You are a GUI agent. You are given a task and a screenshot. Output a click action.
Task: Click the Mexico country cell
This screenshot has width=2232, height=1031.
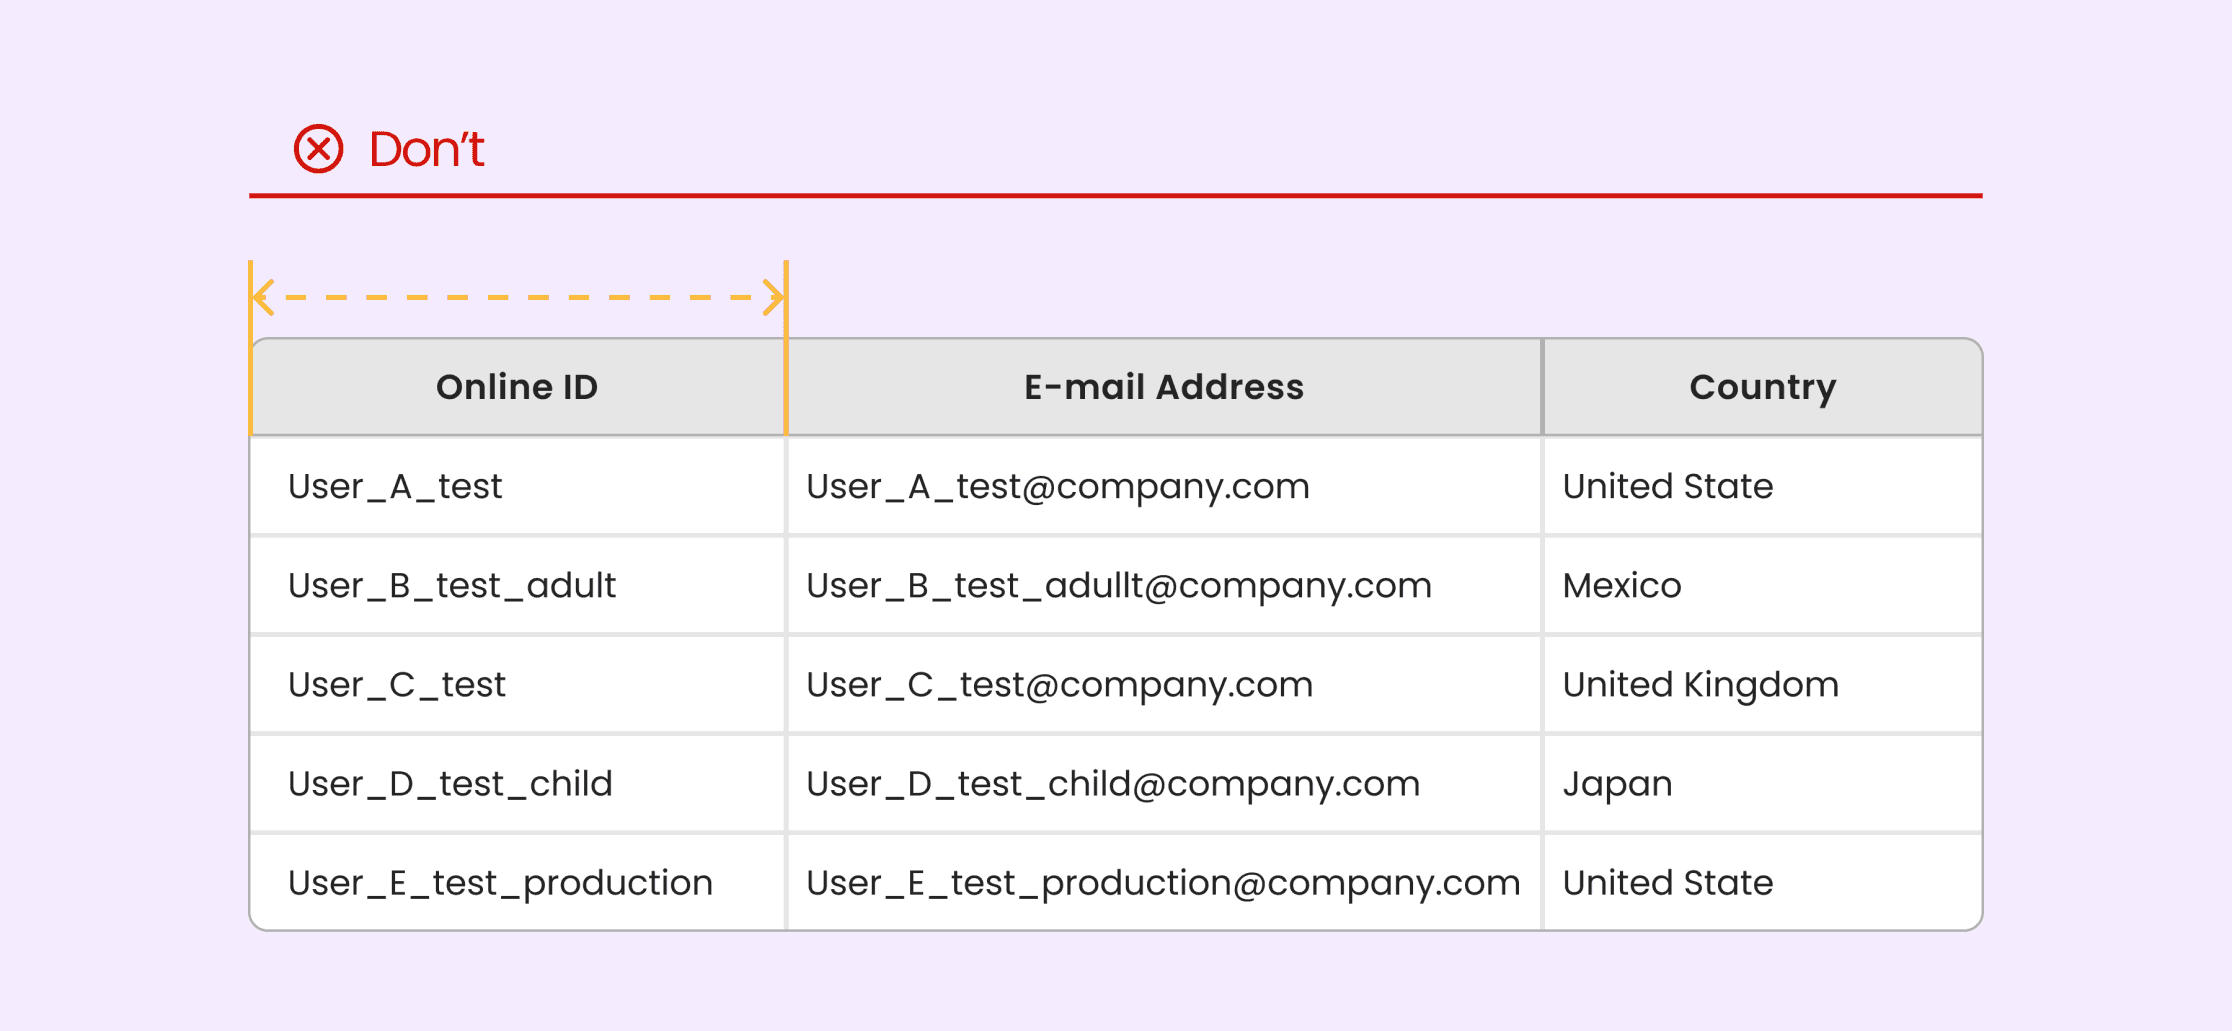[1763, 585]
